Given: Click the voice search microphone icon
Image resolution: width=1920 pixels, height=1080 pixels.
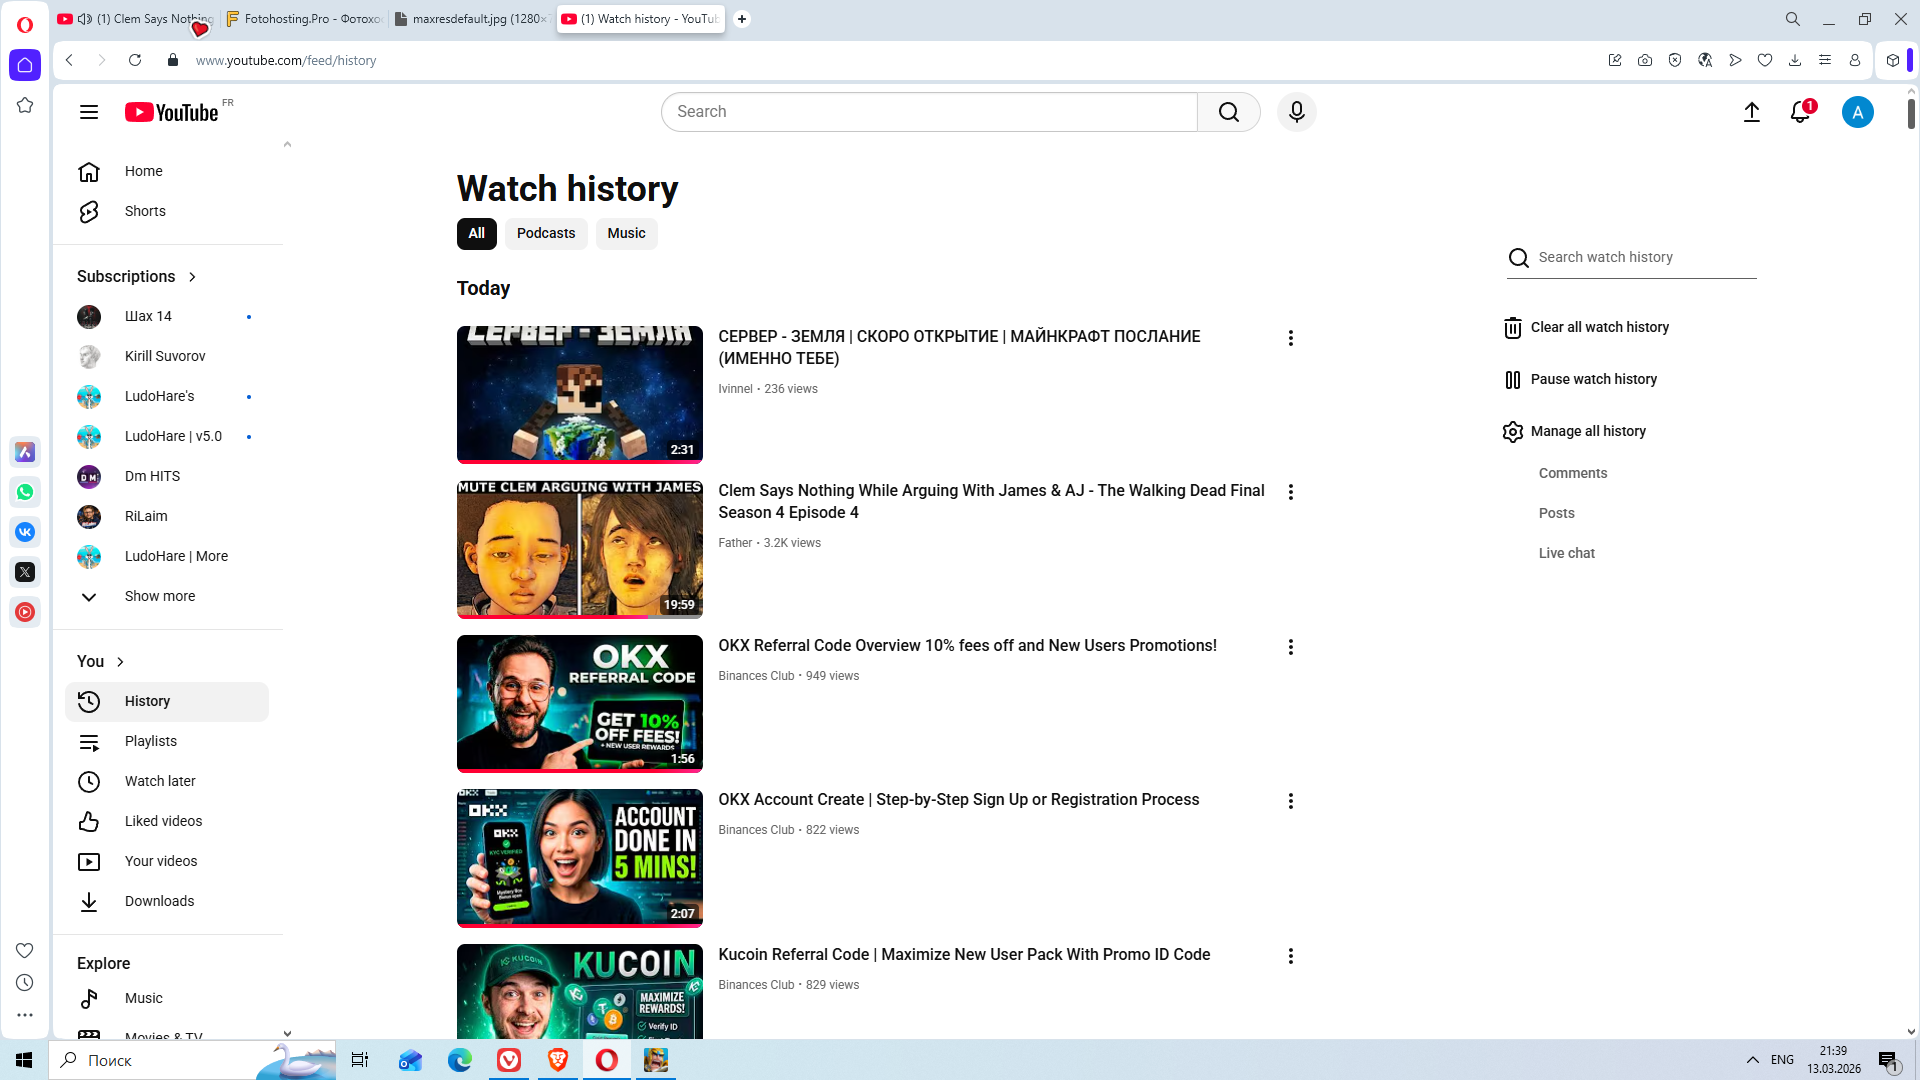Looking at the screenshot, I should (1296, 112).
